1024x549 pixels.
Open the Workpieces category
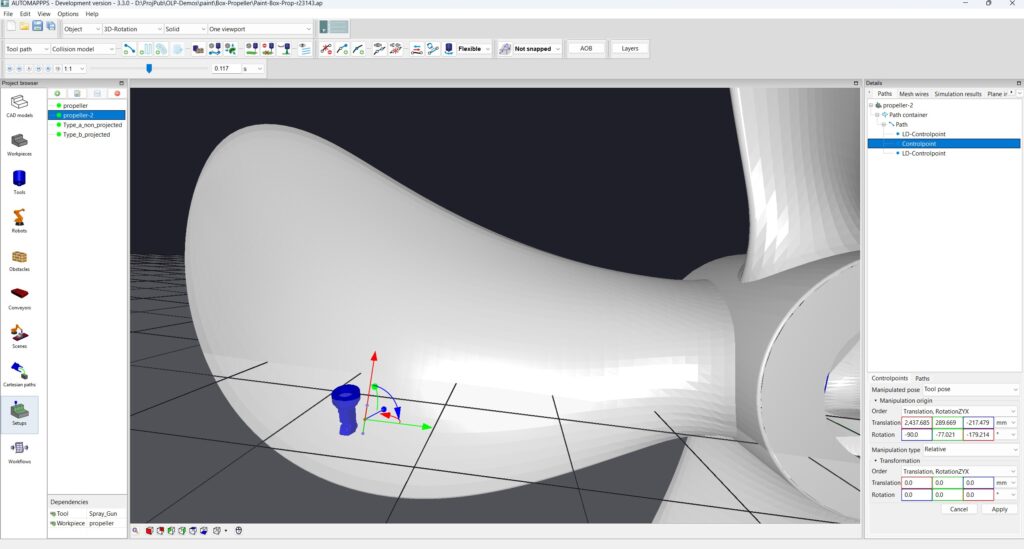pos(19,144)
